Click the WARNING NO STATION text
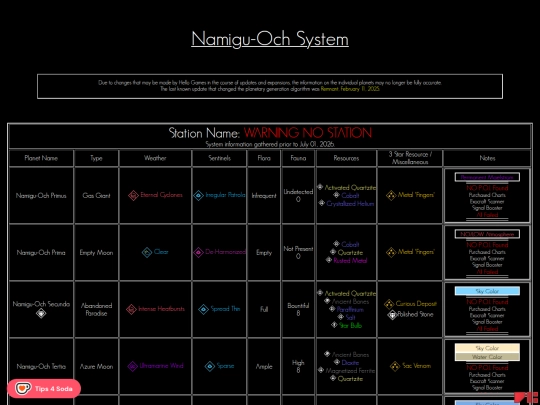Screen dimensions: 540x405 (308, 133)
